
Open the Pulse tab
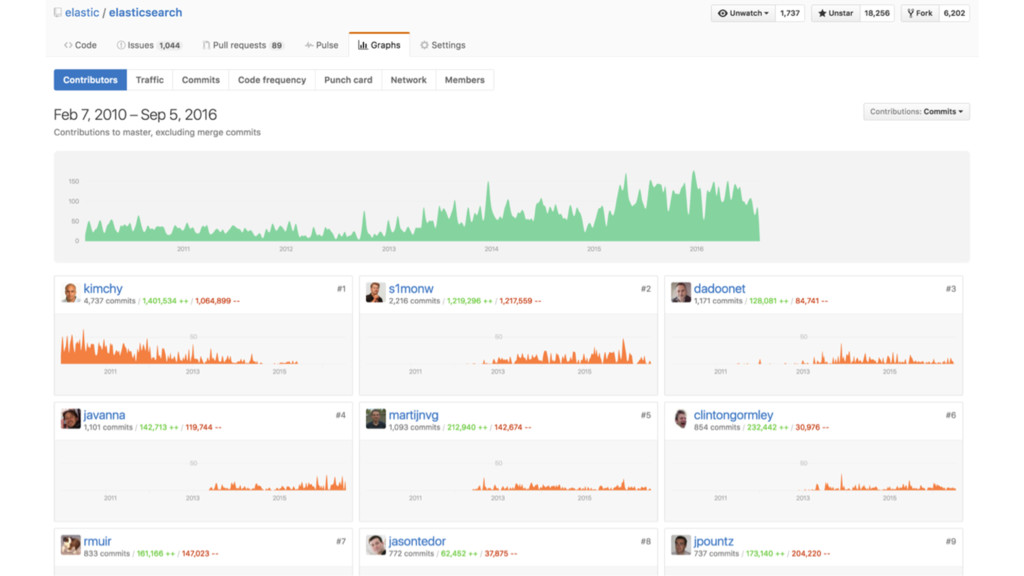[321, 45]
